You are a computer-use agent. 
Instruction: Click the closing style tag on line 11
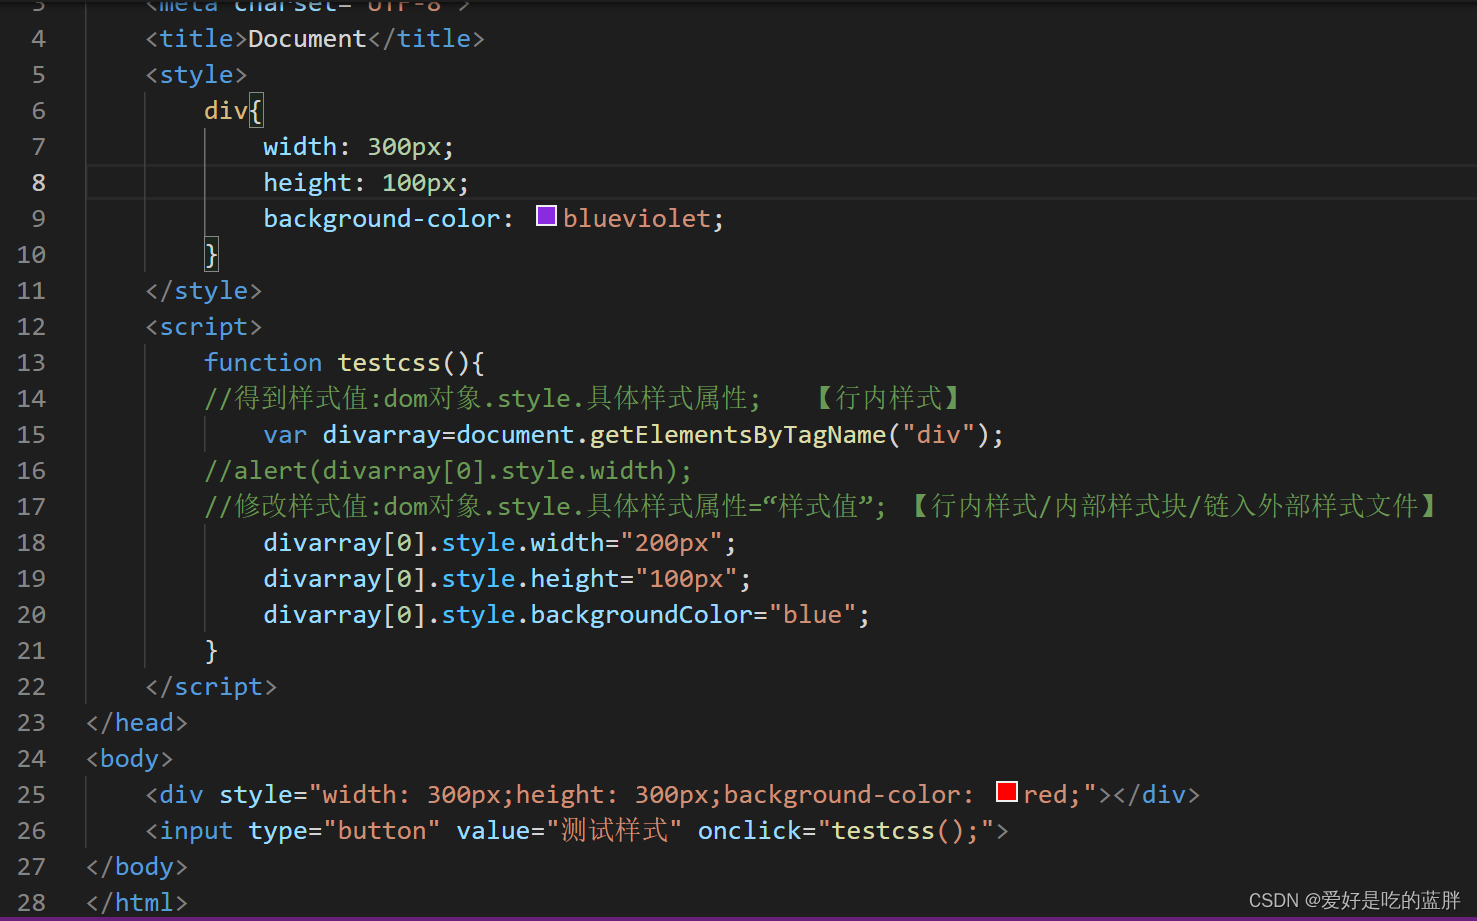click(203, 290)
